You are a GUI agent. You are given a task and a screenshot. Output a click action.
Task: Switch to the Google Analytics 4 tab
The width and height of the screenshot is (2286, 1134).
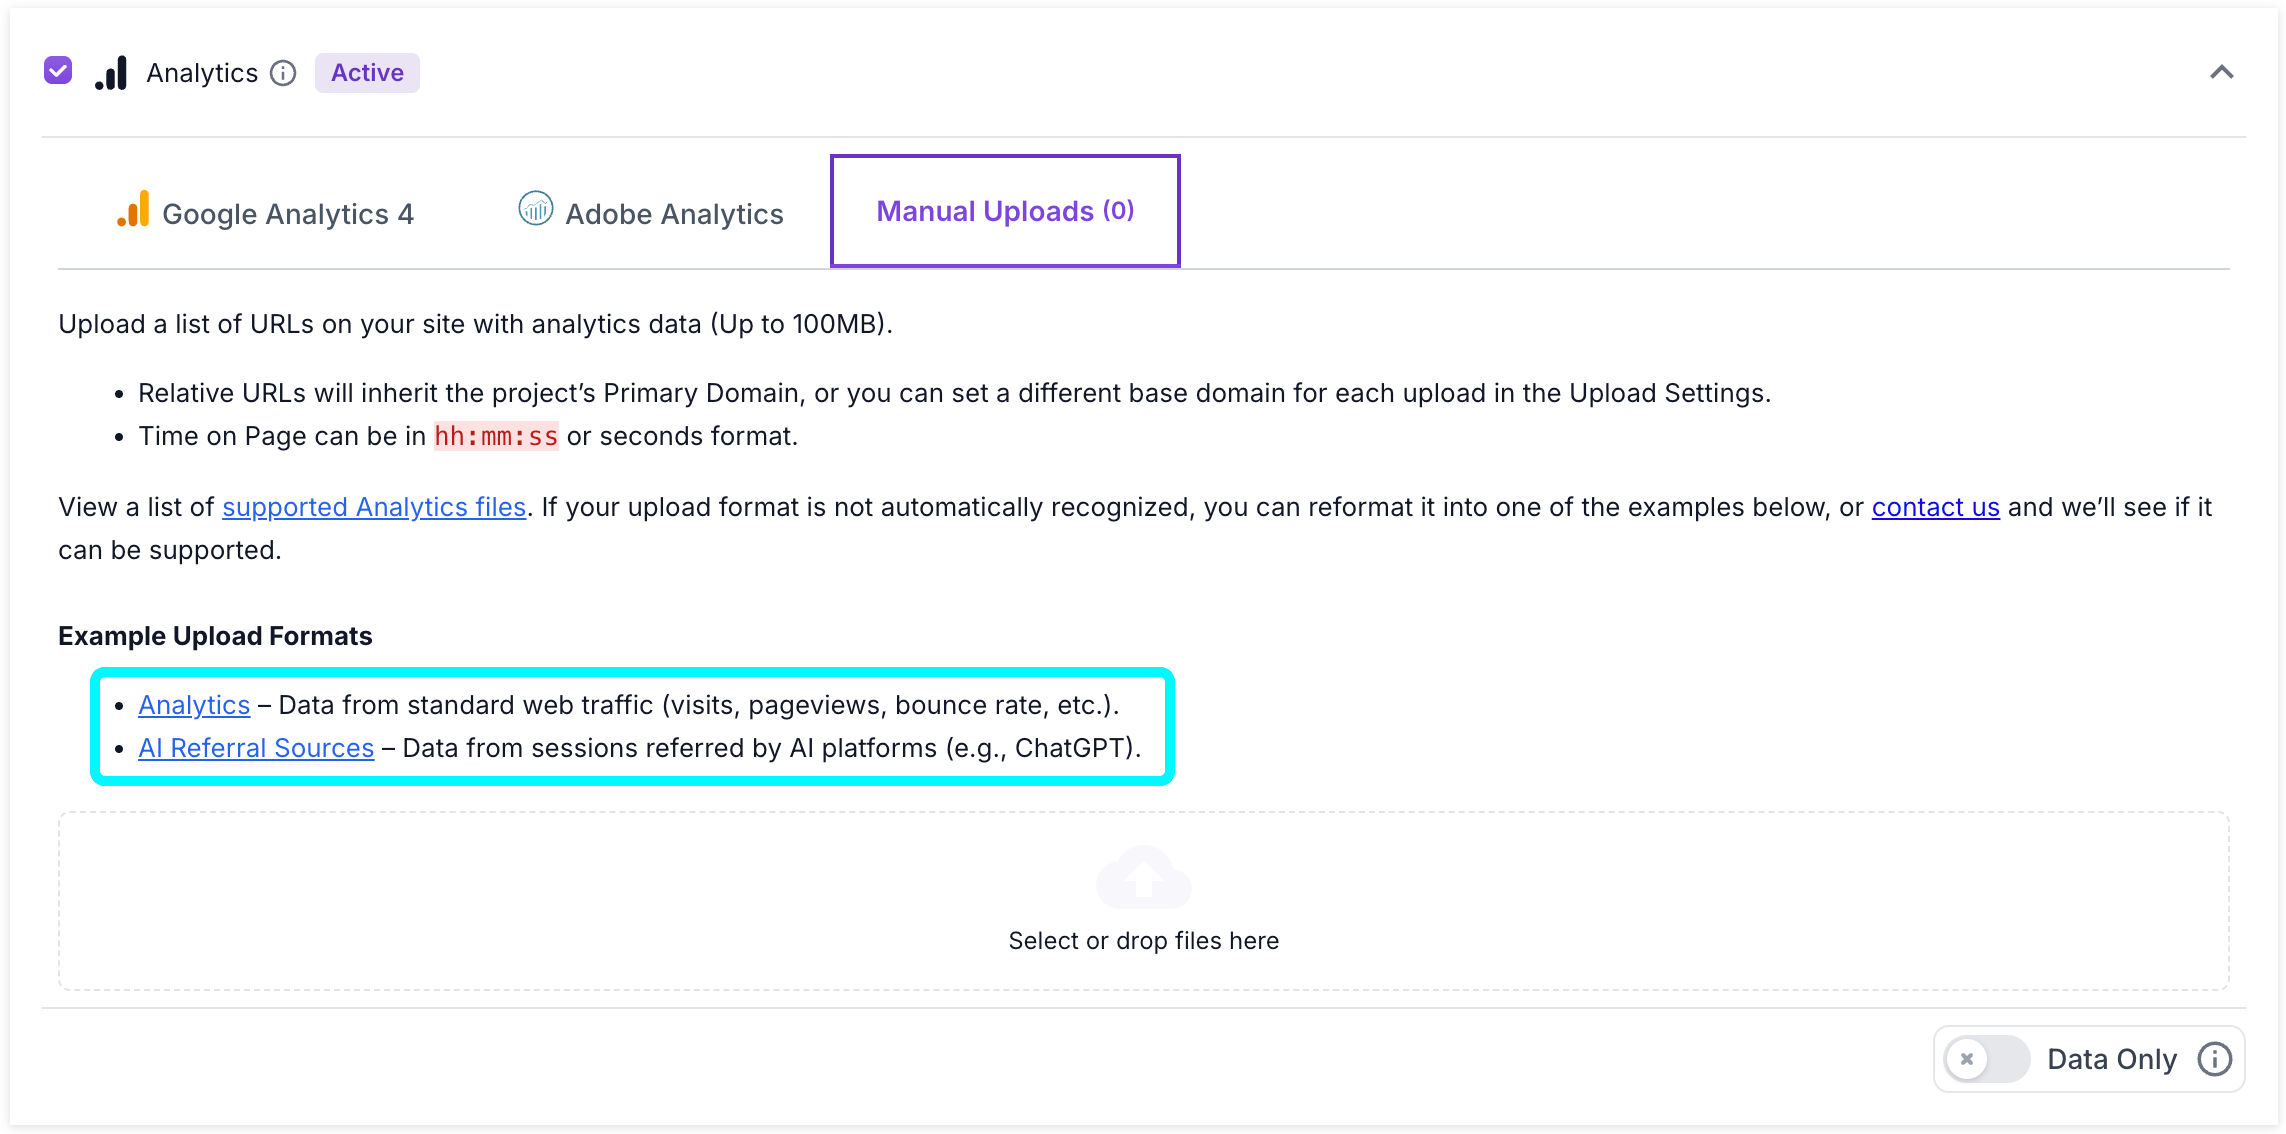point(265,212)
